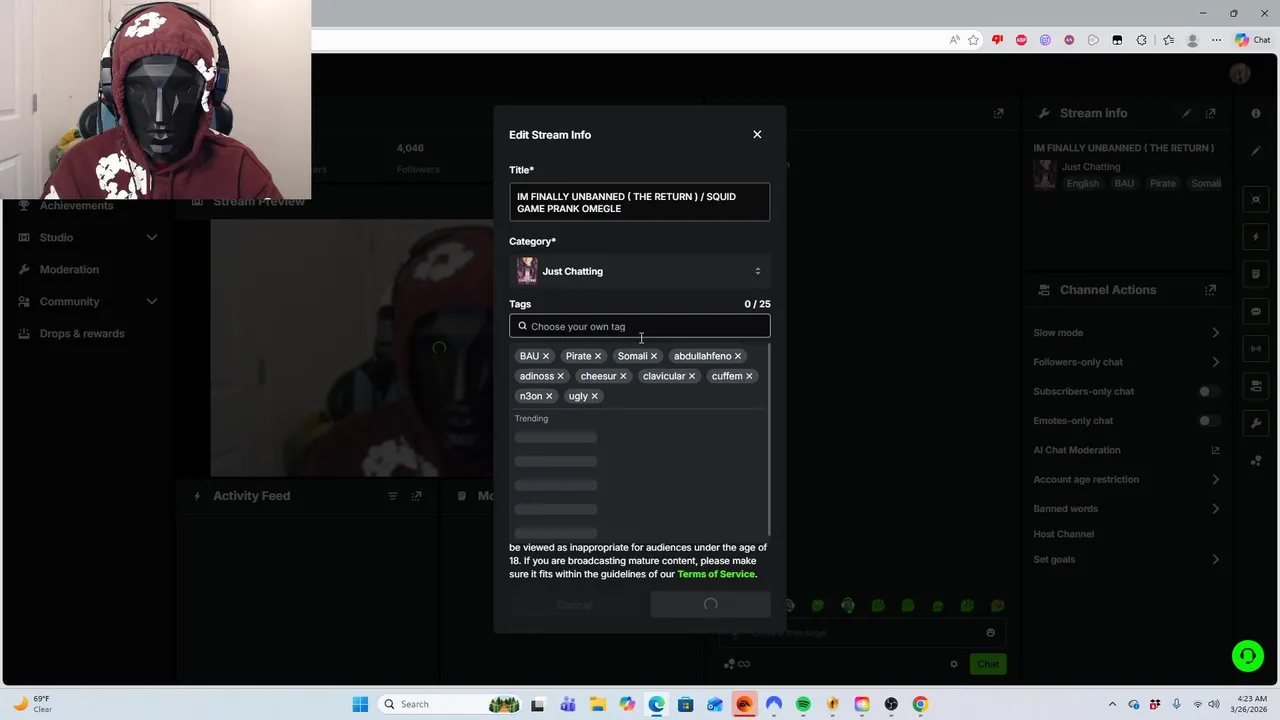This screenshot has height=720, width=1280.
Task: Edit the stream title field
Action: tap(639, 202)
